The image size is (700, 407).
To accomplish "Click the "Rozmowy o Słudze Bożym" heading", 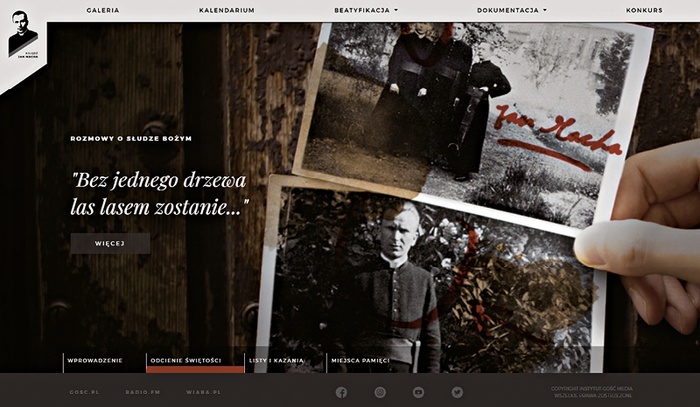I will pos(131,139).
